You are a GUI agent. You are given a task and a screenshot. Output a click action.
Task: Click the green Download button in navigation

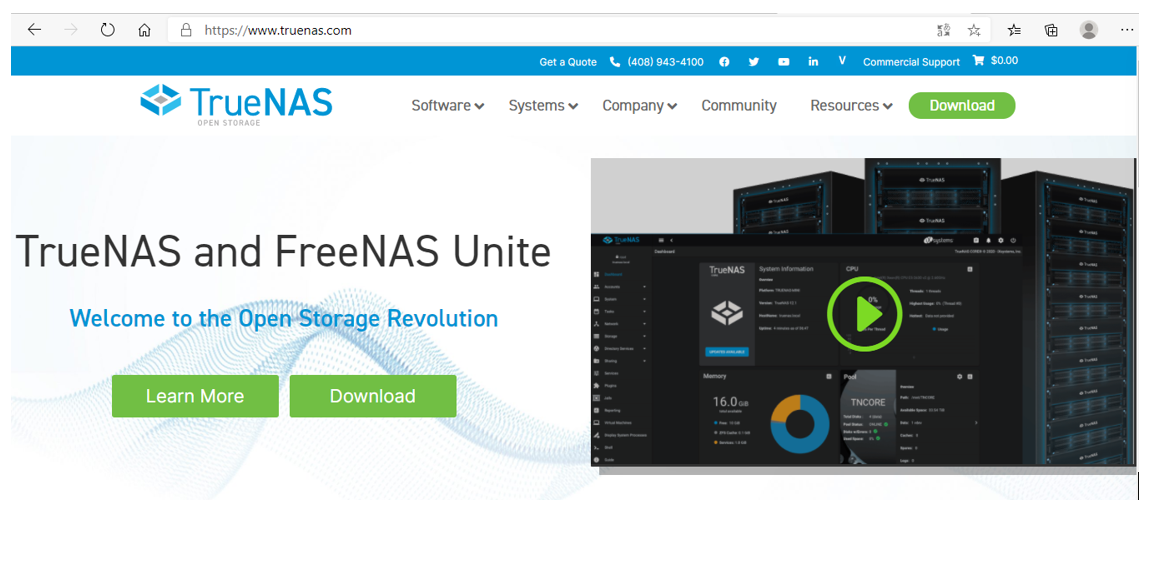pos(962,105)
